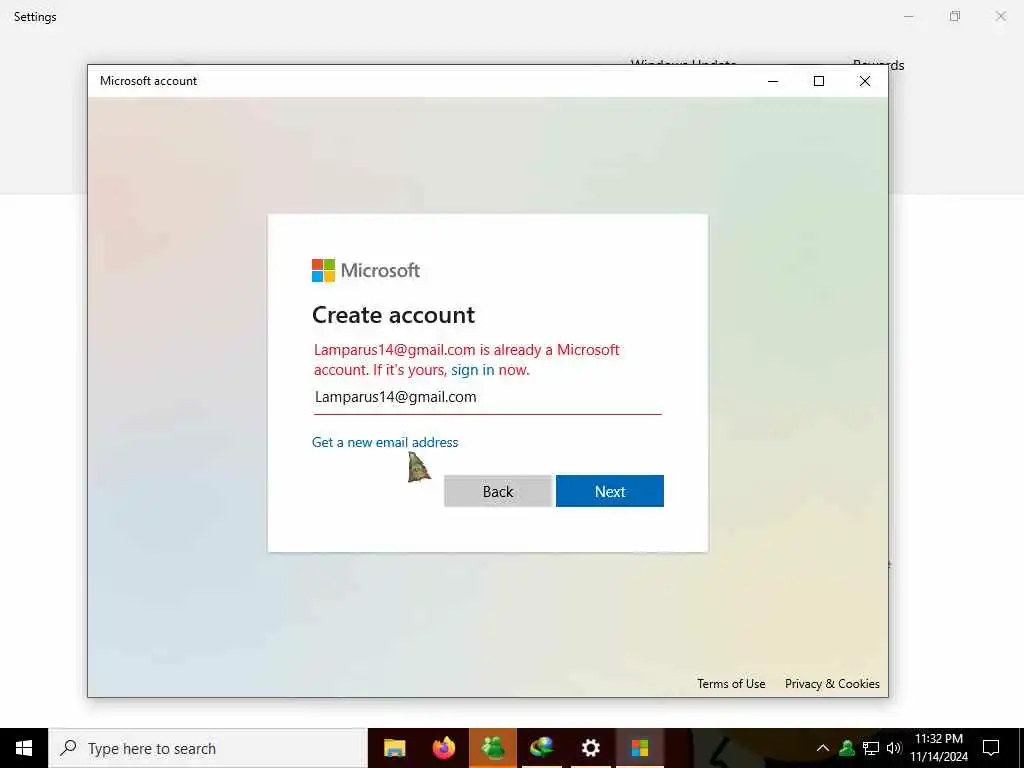Minimize the Microsoft account window
Viewport: 1024px width, 768px height.
click(773, 81)
